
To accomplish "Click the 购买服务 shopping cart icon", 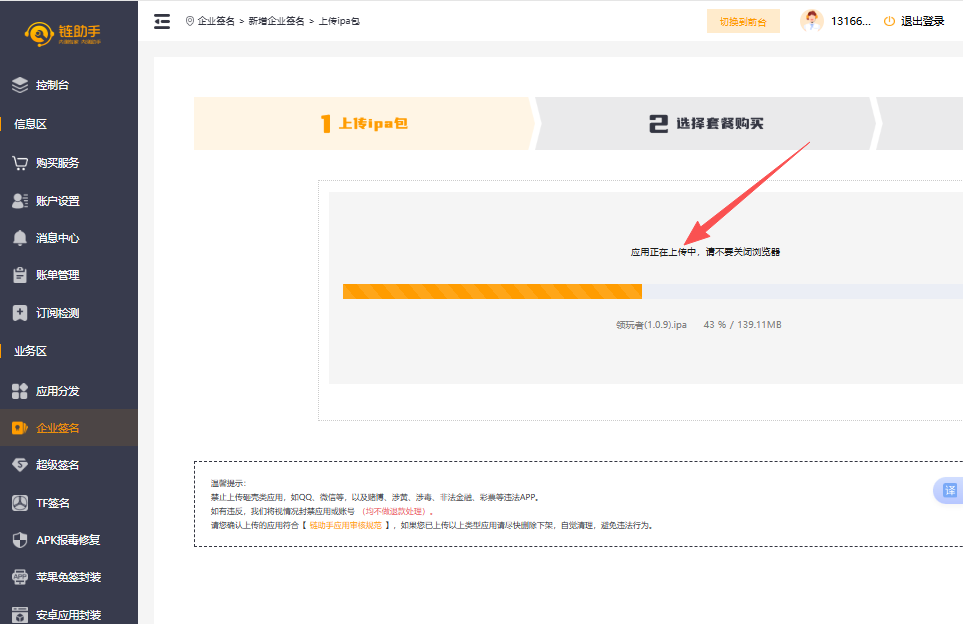I will click(x=20, y=163).
